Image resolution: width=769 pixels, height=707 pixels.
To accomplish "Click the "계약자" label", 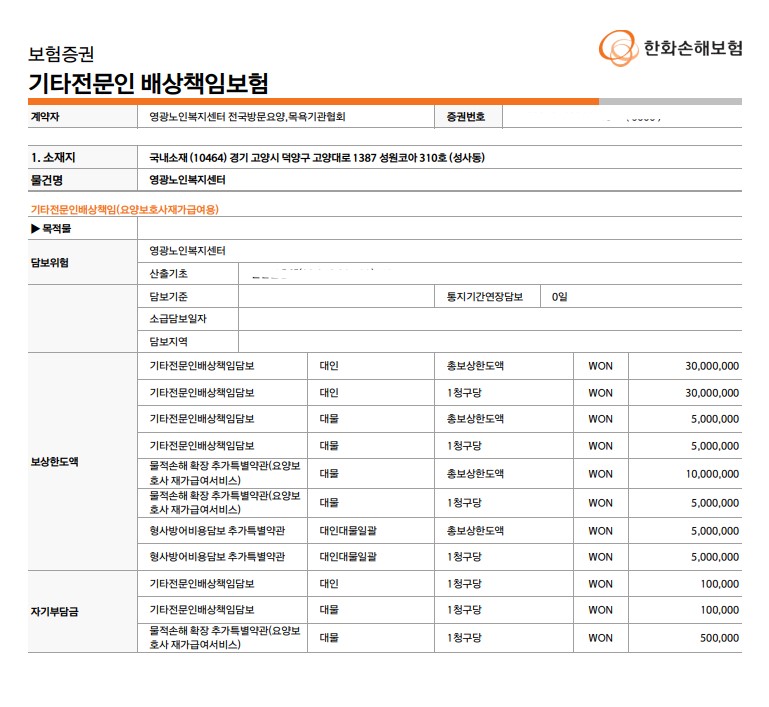I will (x=45, y=117).
